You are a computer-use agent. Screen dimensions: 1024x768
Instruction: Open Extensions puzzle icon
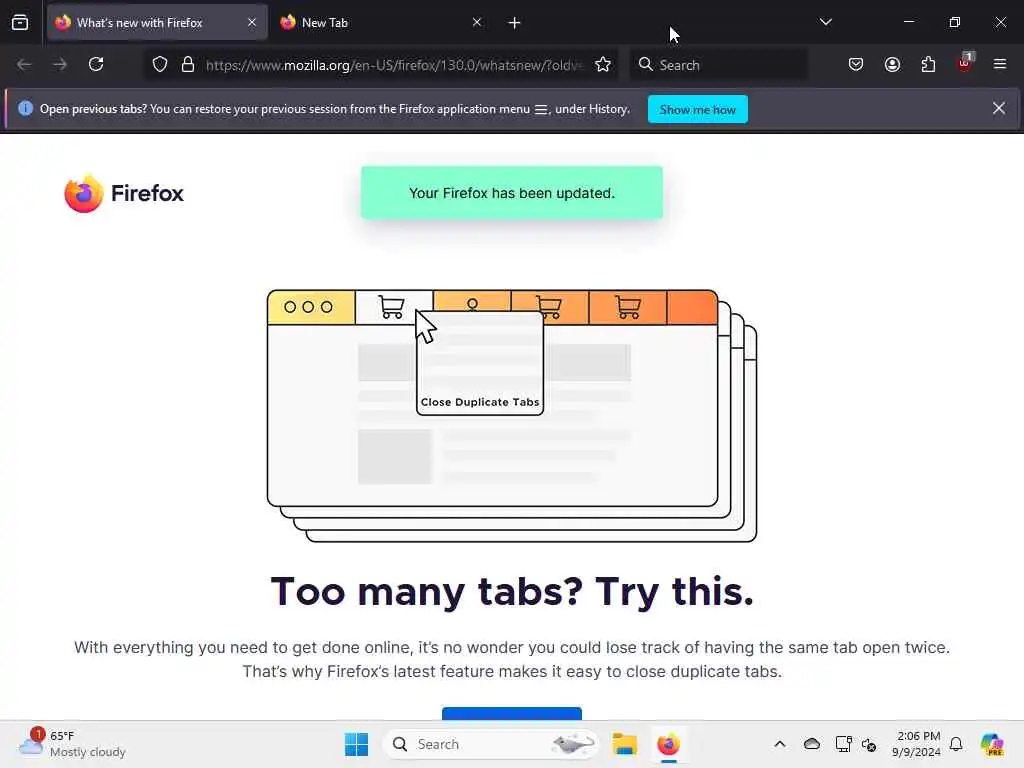coord(928,65)
